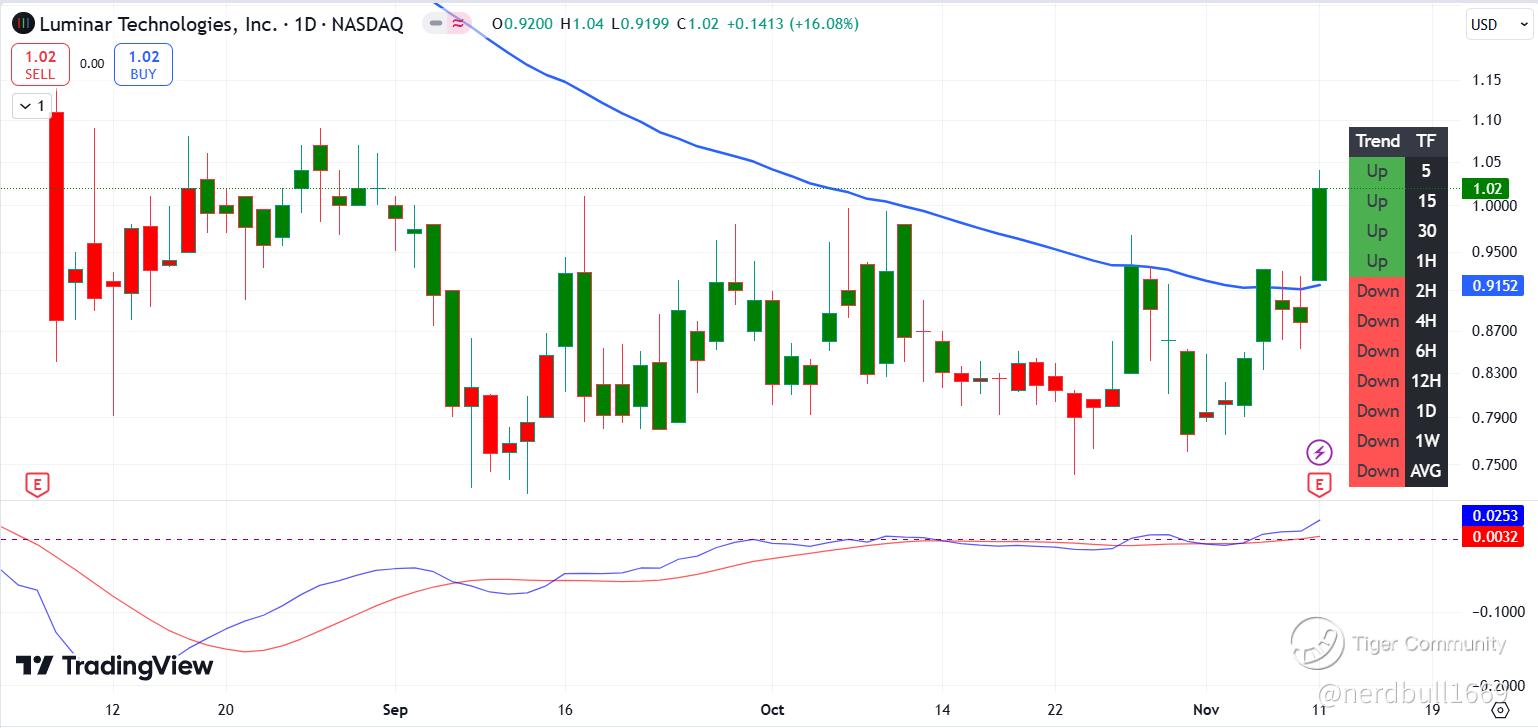Viewport: 1538px width, 728px height.
Task: Click the Luminar Technologies symbol logo
Action: point(22,24)
